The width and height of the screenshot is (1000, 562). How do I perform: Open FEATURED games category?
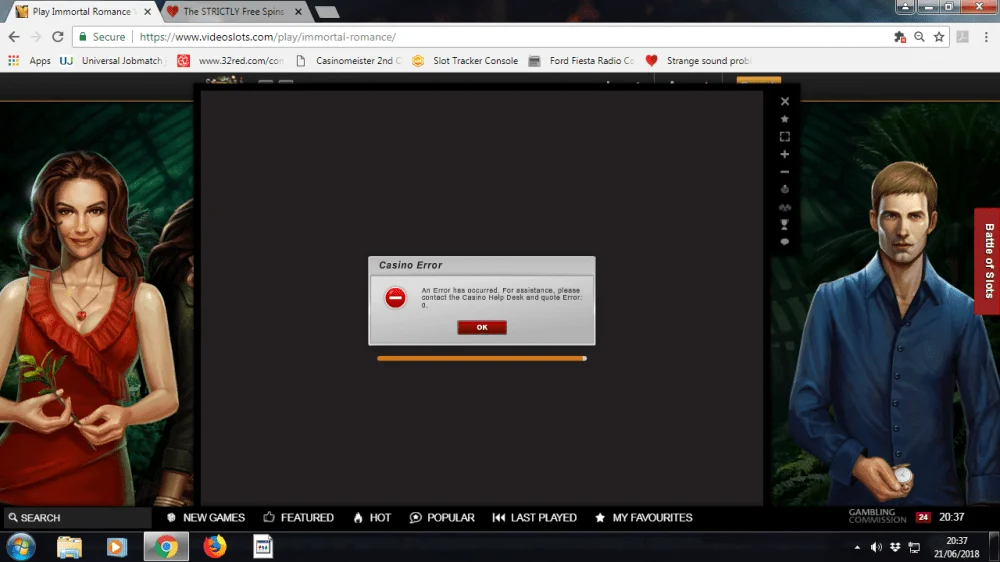pos(298,517)
